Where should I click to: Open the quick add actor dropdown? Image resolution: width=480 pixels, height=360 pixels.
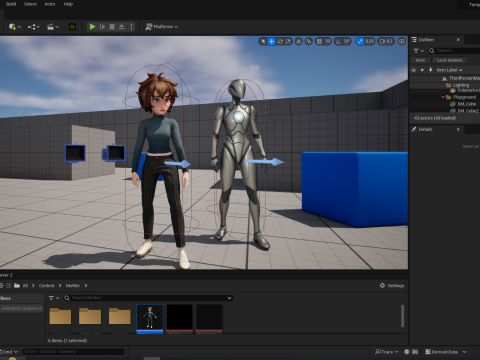pos(15,27)
